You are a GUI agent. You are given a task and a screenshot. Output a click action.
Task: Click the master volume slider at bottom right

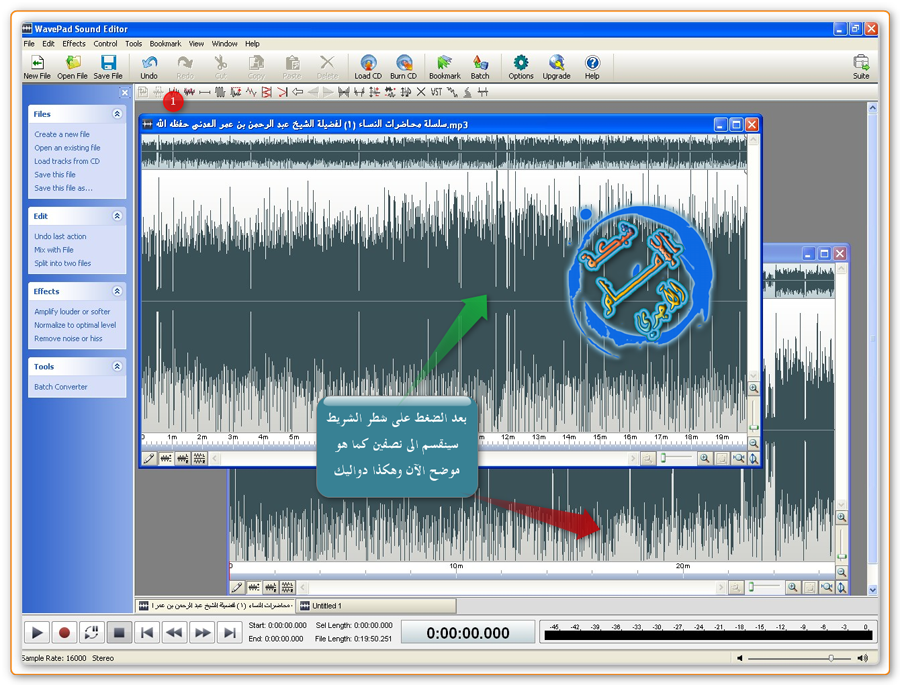[800, 658]
